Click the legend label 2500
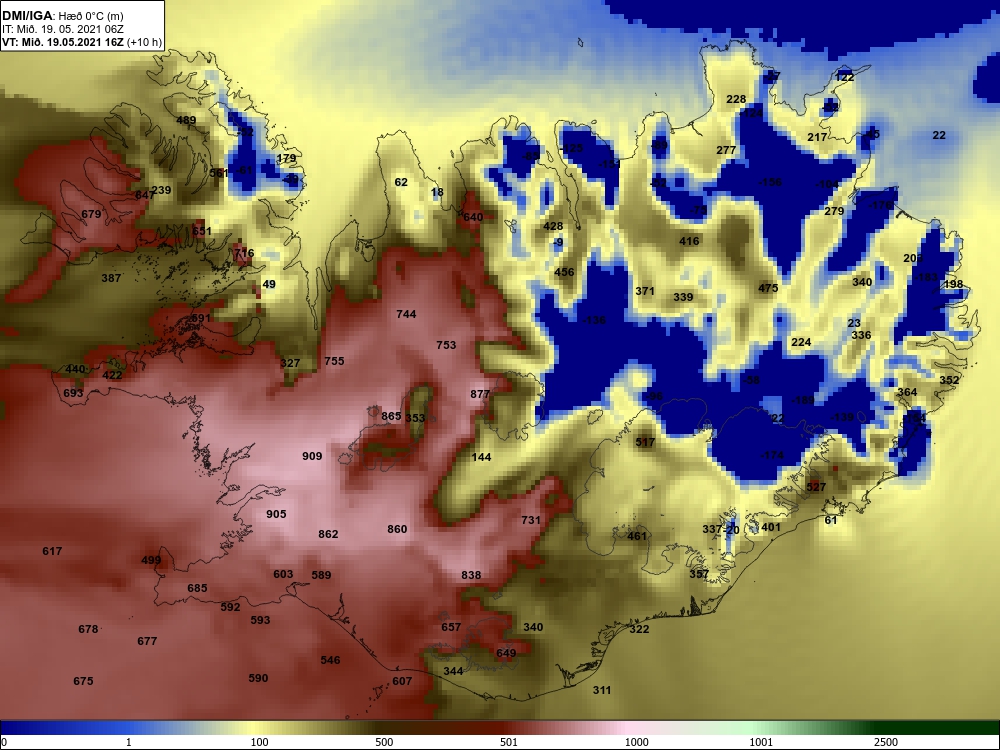1000x750 pixels. click(886, 742)
